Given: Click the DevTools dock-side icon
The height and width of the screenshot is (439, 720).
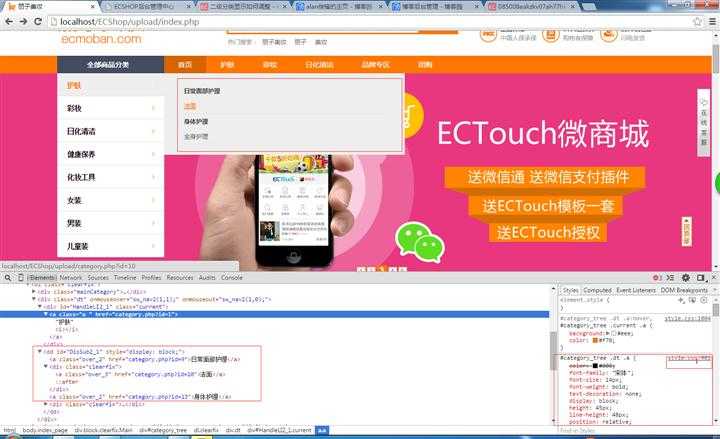Looking at the screenshot, I should pyautogui.click(x=700, y=277).
